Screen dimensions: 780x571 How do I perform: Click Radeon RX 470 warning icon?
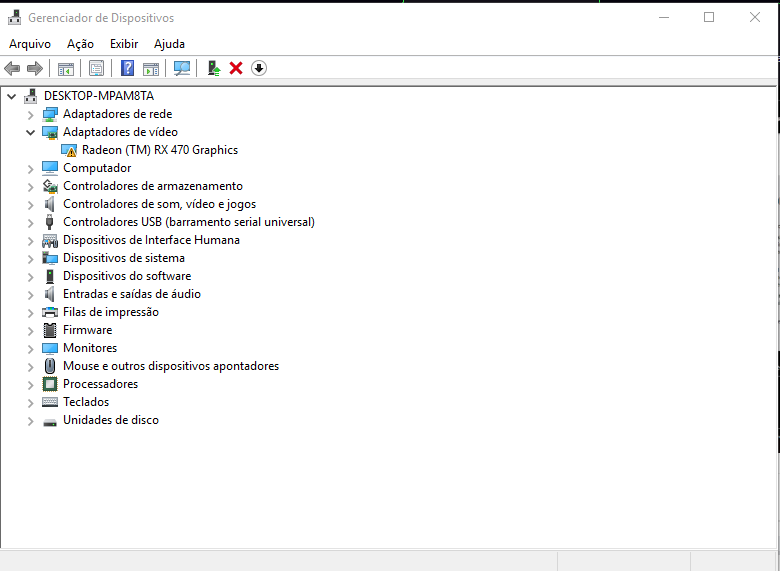(x=69, y=150)
